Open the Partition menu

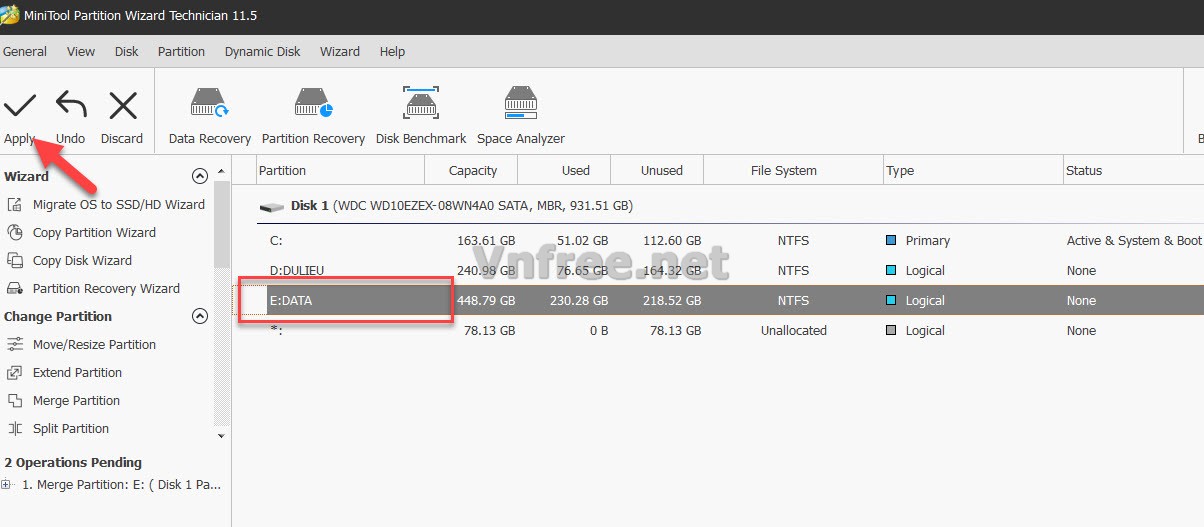coord(181,52)
